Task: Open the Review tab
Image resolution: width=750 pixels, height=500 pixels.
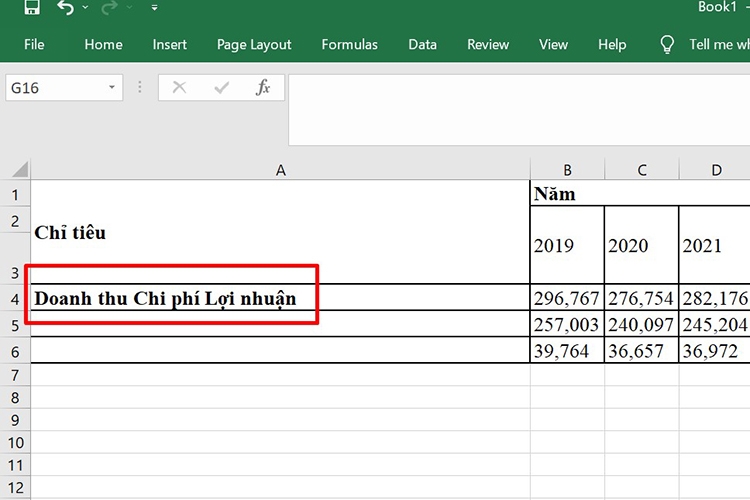Action: pyautogui.click(x=488, y=44)
